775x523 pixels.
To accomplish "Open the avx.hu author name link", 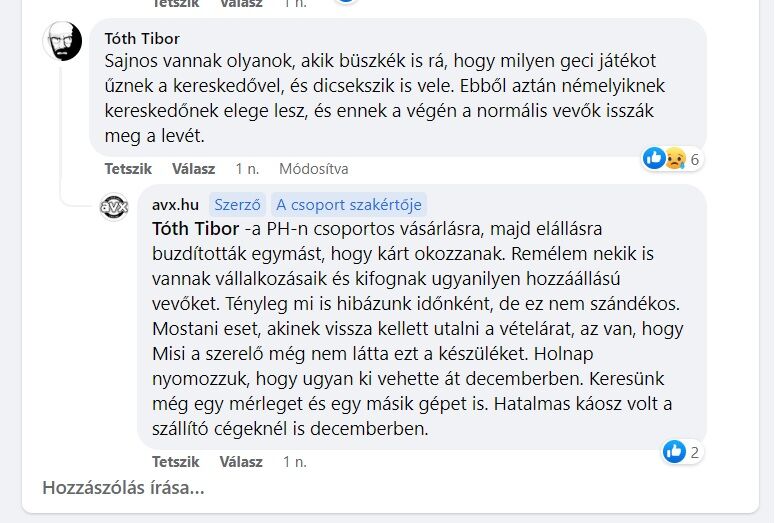I will [175, 204].
